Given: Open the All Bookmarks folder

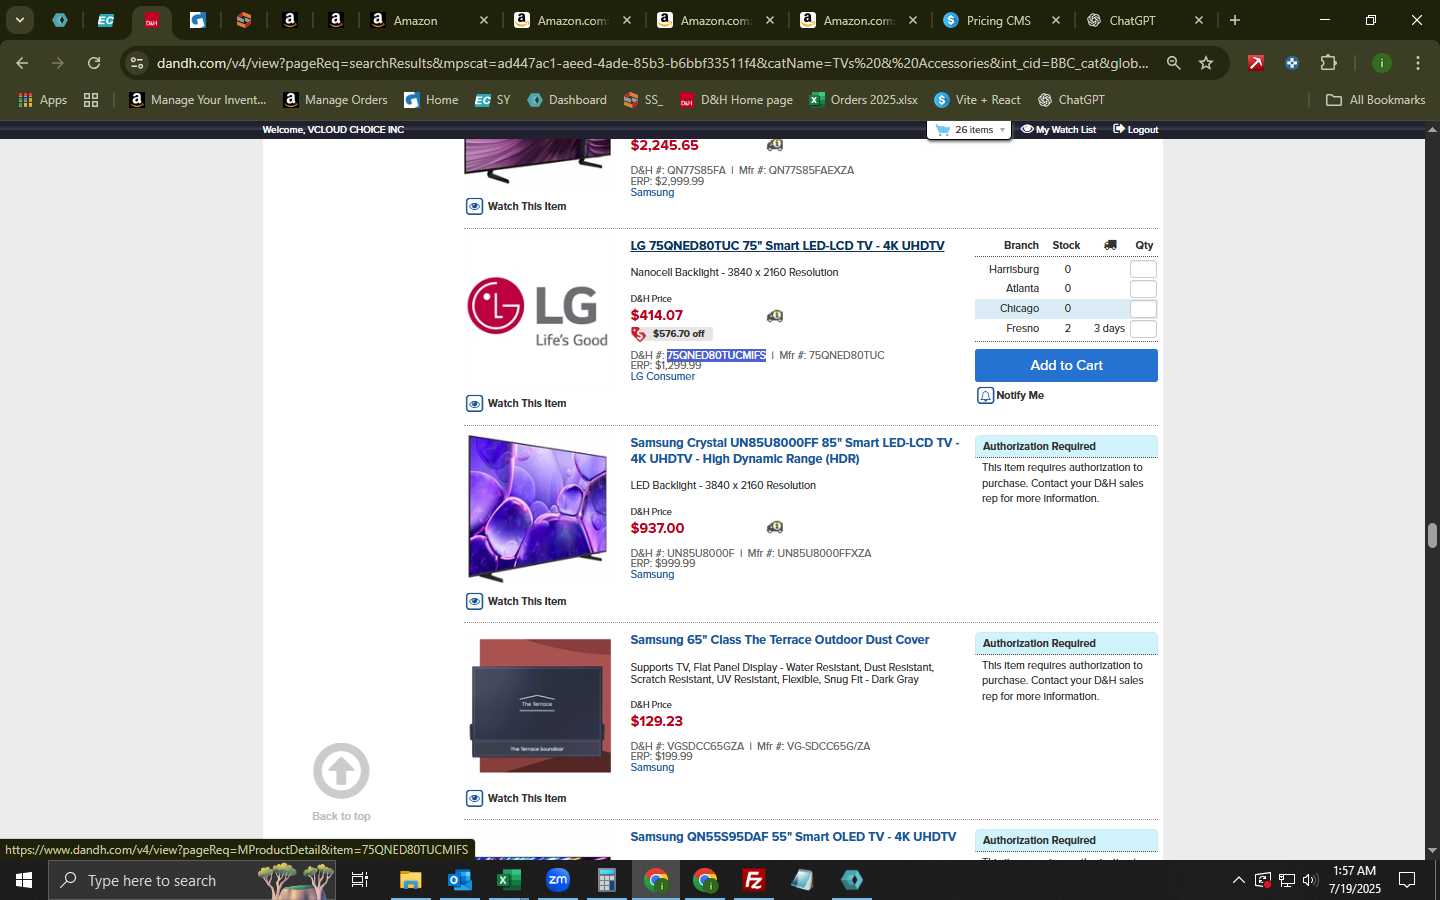Looking at the screenshot, I should click(1375, 100).
